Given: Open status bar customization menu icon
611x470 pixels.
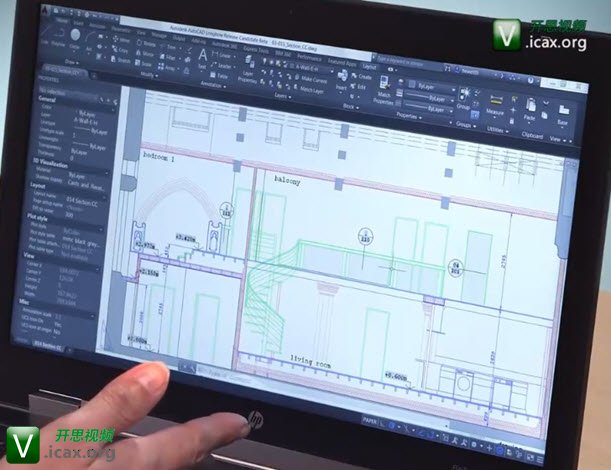Looking at the screenshot, I should coord(540,459).
